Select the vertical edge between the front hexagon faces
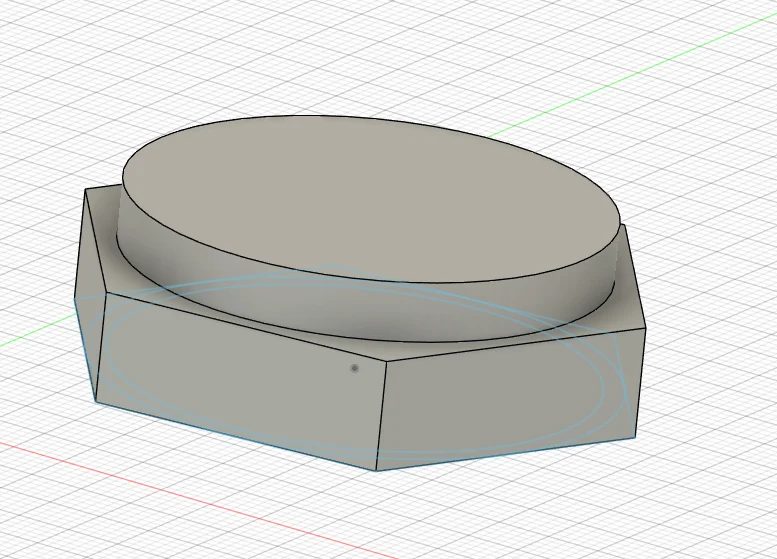 382,415
